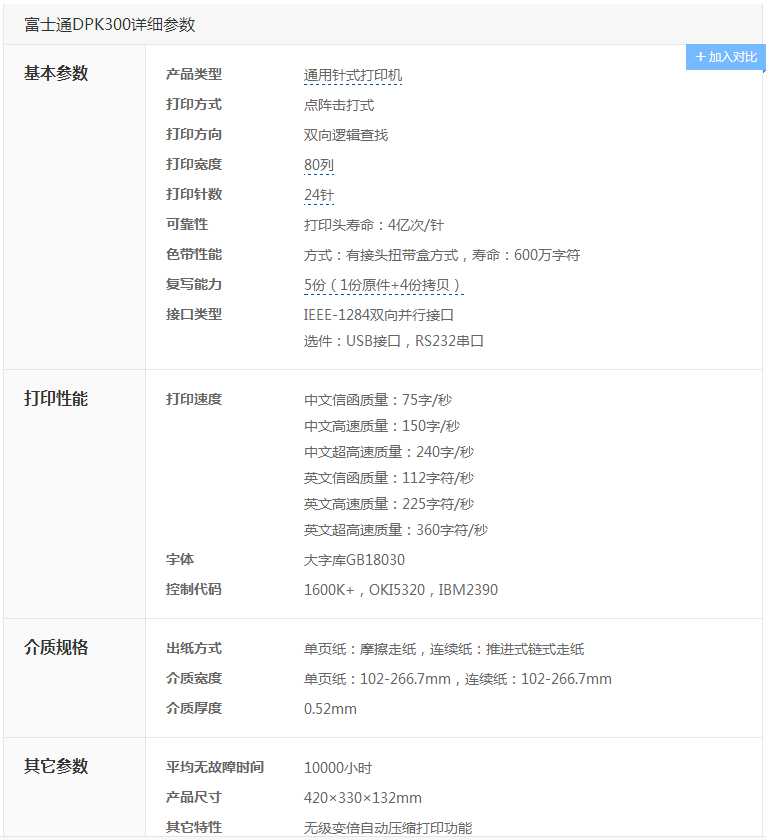
Task: Select the 出纸方式 label
Action: point(193,648)
